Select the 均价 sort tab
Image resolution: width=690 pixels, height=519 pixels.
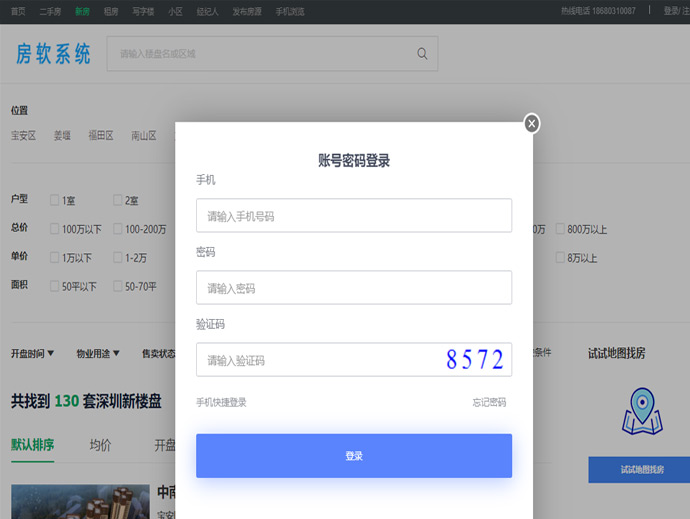coord(100,445)
